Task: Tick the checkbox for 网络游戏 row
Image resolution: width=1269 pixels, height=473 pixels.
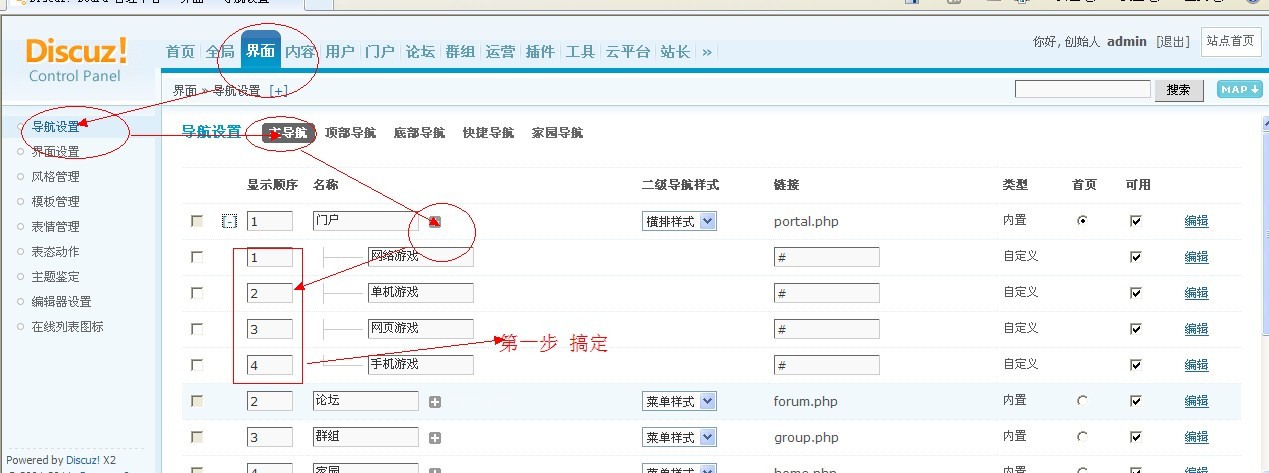Action: pyautogui.click(x=197, y=257)
